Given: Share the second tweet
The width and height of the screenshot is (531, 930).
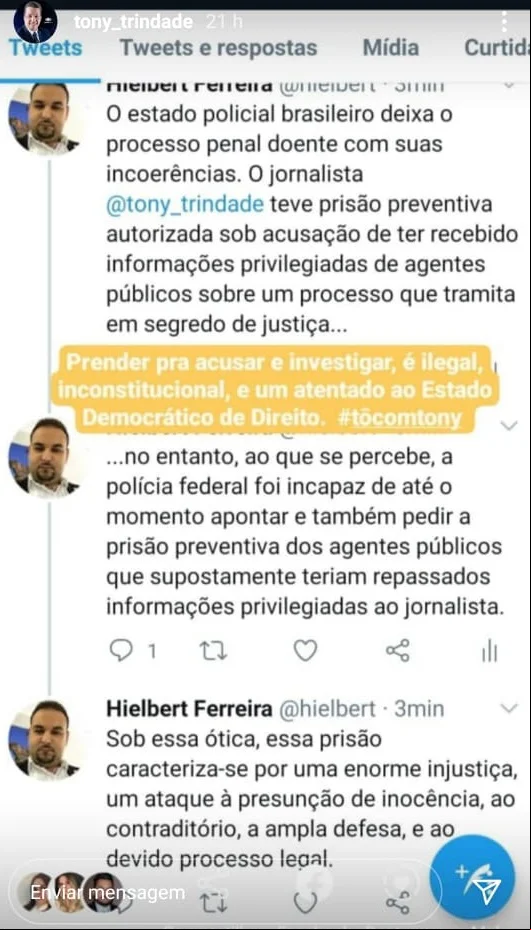Looking at the screenshot, I should click(398, 651).
